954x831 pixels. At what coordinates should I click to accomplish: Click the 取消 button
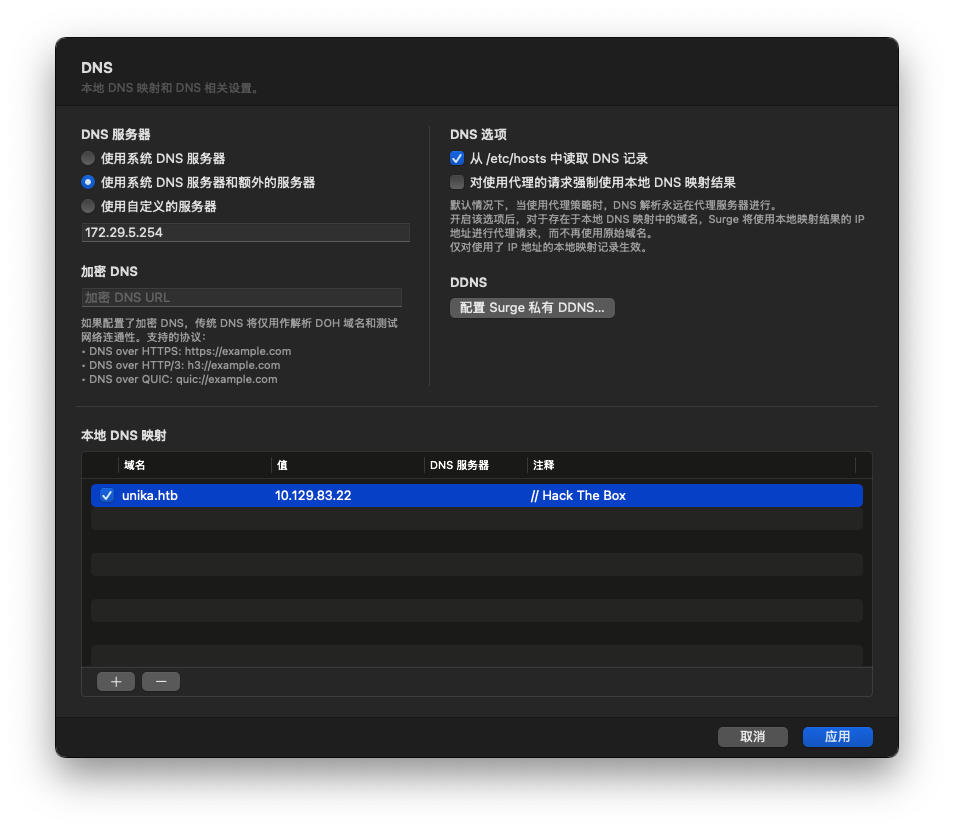click(x=753, y=737)
